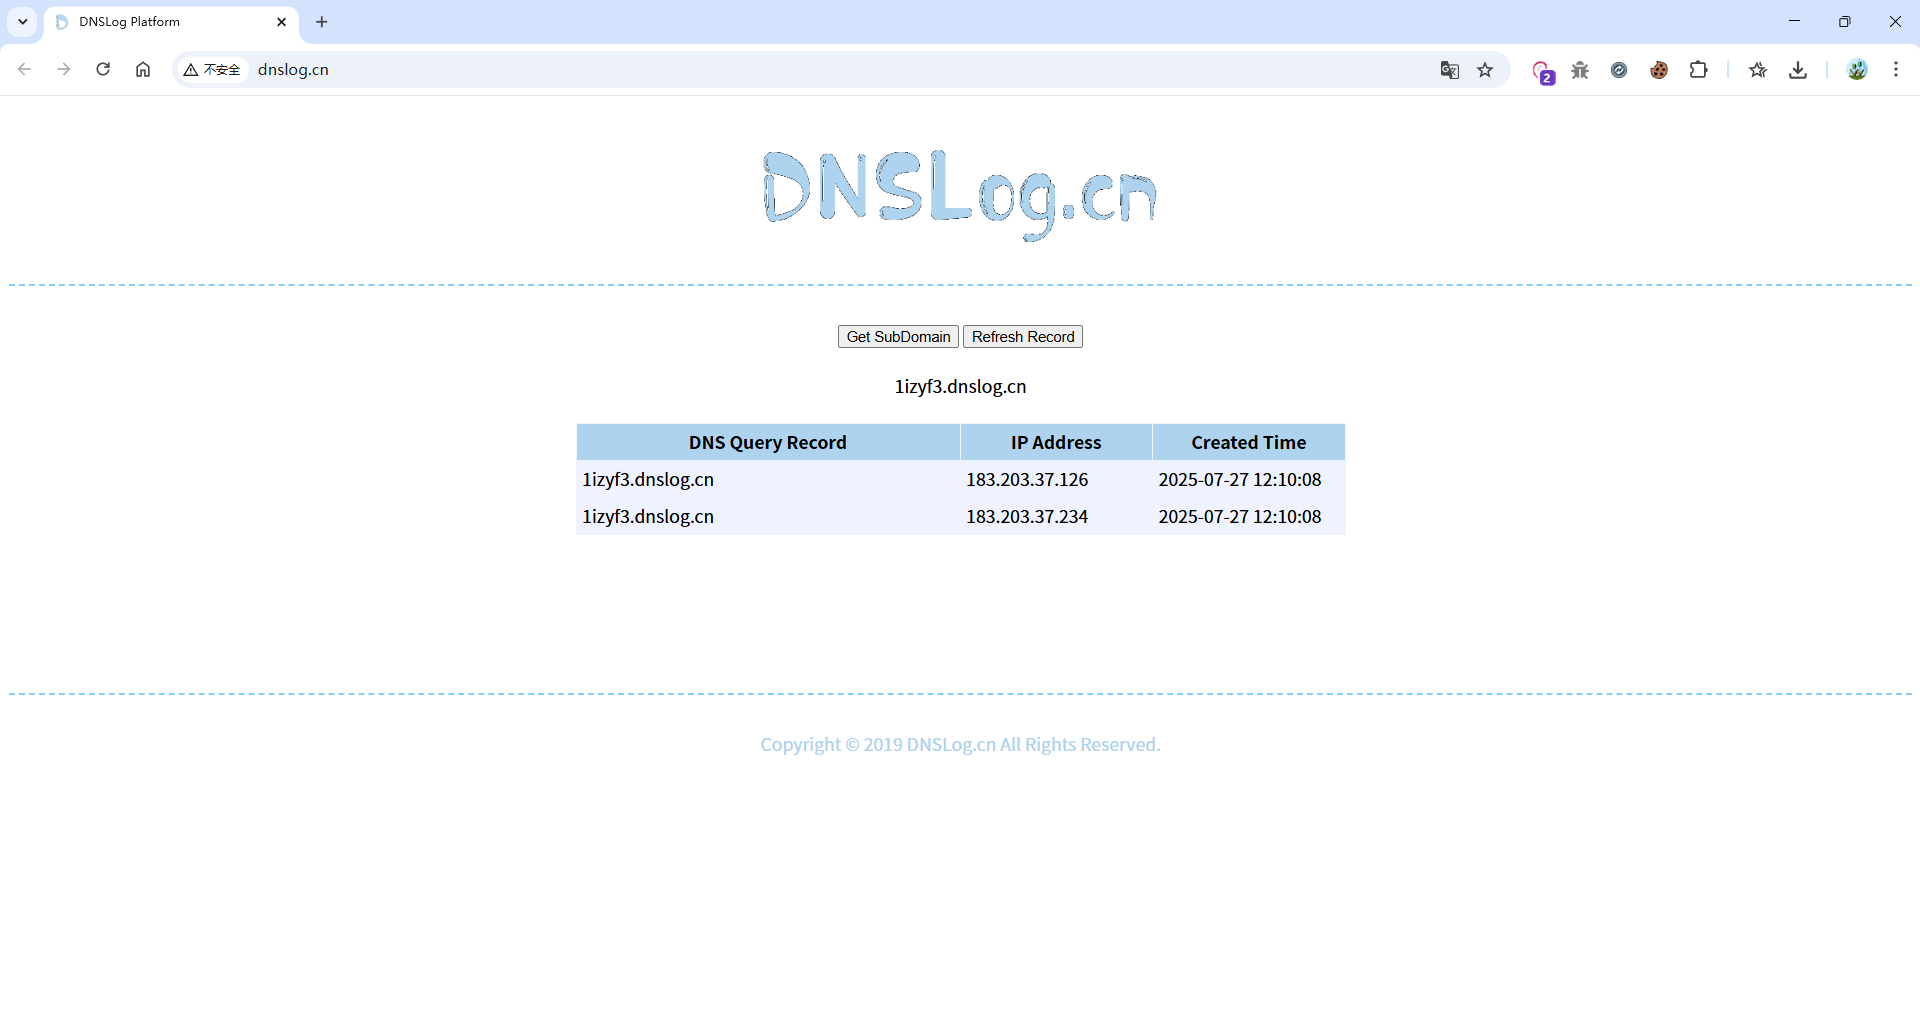Image resolution: width=1920 pixels, height=1032 pixels.
Task: Open the bookmarks/favorites list icon
Action: tap(1758, 69)
